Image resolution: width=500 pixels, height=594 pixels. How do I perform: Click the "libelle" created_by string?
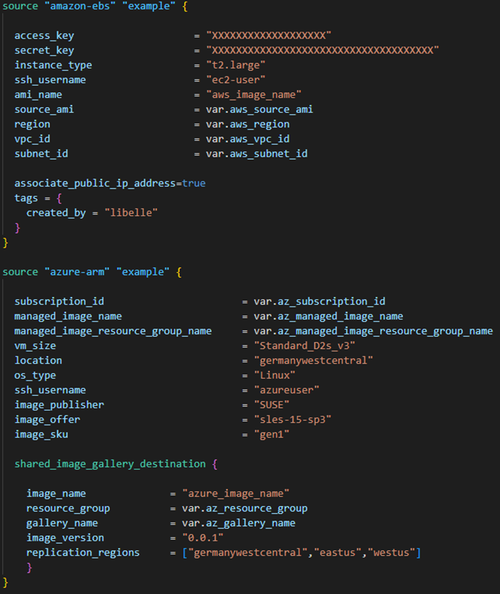pyautogui.click(x=131, y=213)
